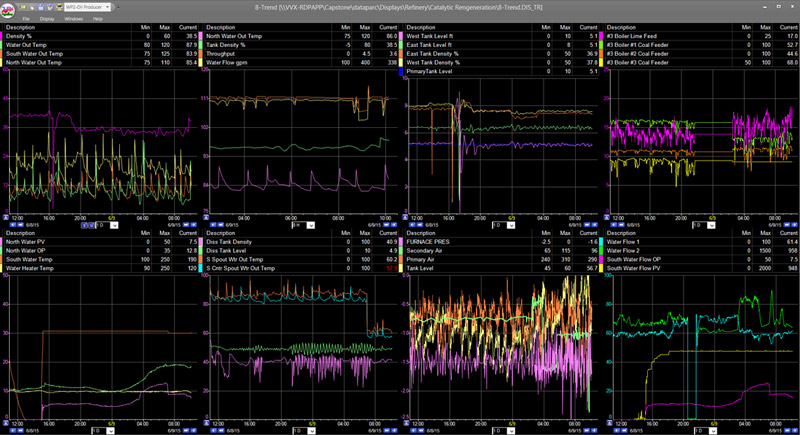
Task: Click the trend icon below the West Tank Level chart axis
Action: 405,217
